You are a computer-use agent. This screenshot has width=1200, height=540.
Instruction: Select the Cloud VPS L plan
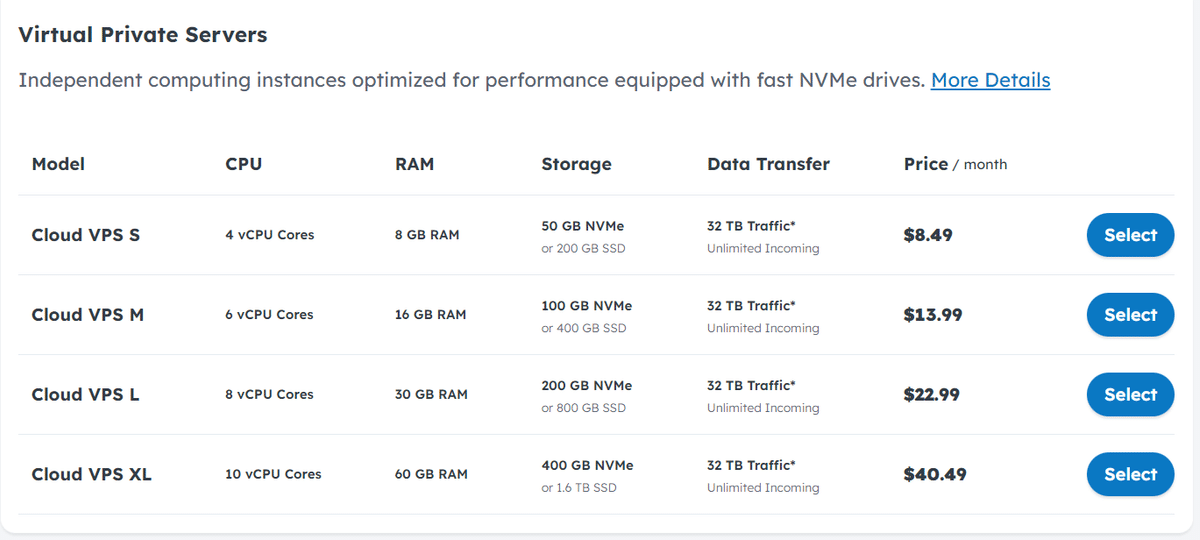click(x=1130, y=395)
